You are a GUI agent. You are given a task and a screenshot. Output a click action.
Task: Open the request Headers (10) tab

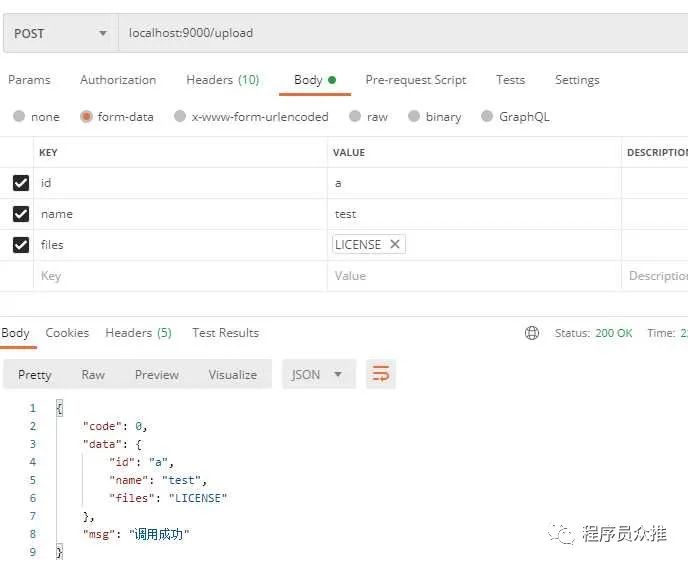click(222, 80)
